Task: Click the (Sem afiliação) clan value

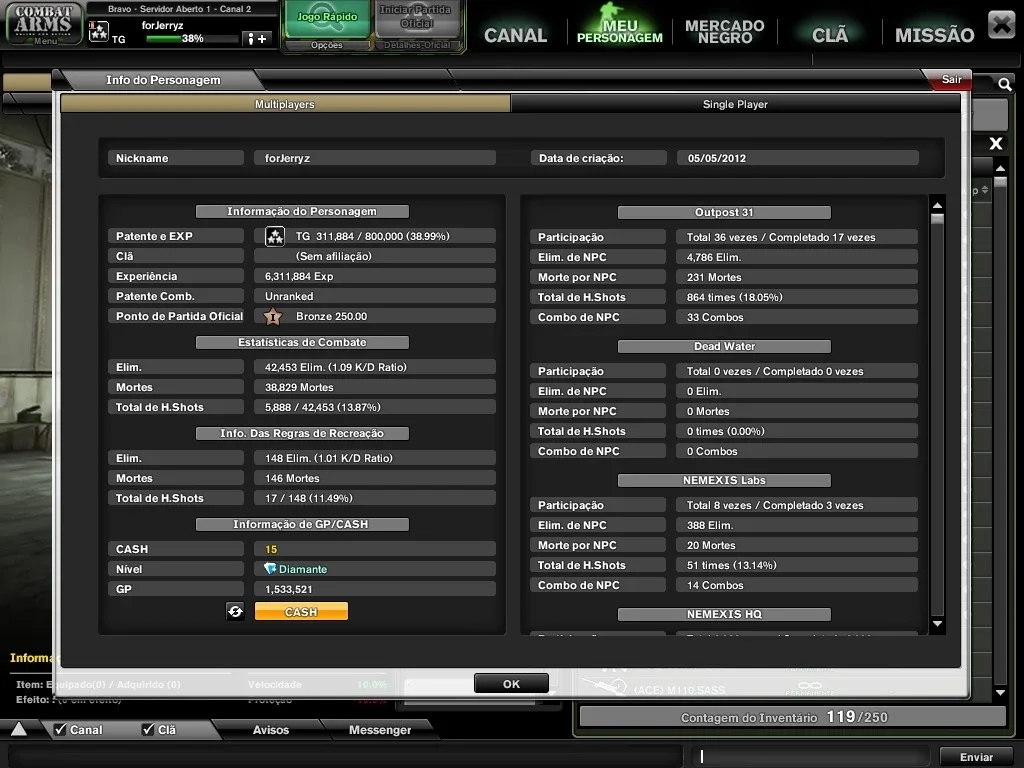Action: coord(375,256)
